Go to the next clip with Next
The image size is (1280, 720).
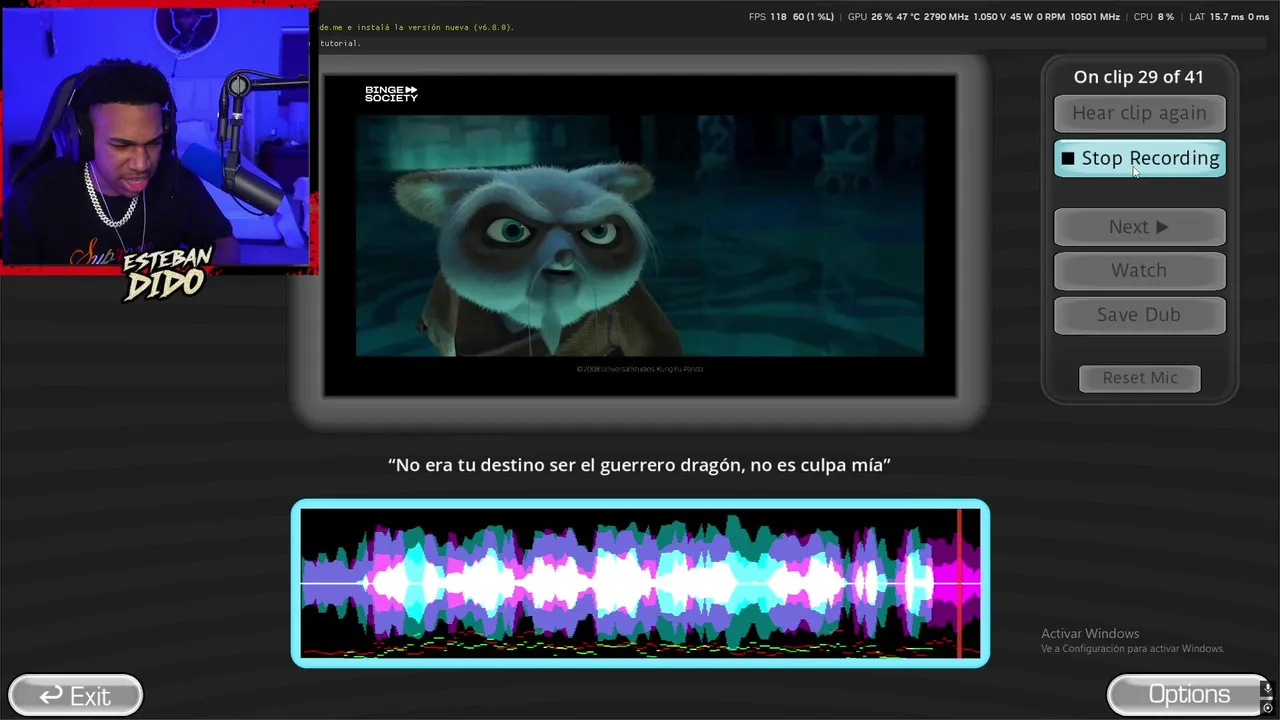pos(1140,227)
